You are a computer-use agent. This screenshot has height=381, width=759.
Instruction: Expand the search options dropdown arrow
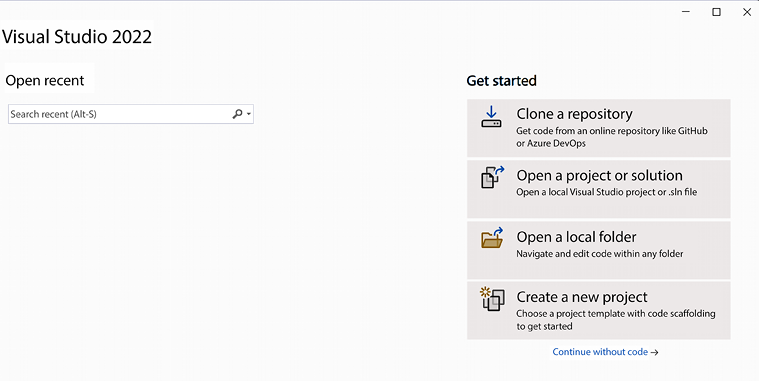249,114
